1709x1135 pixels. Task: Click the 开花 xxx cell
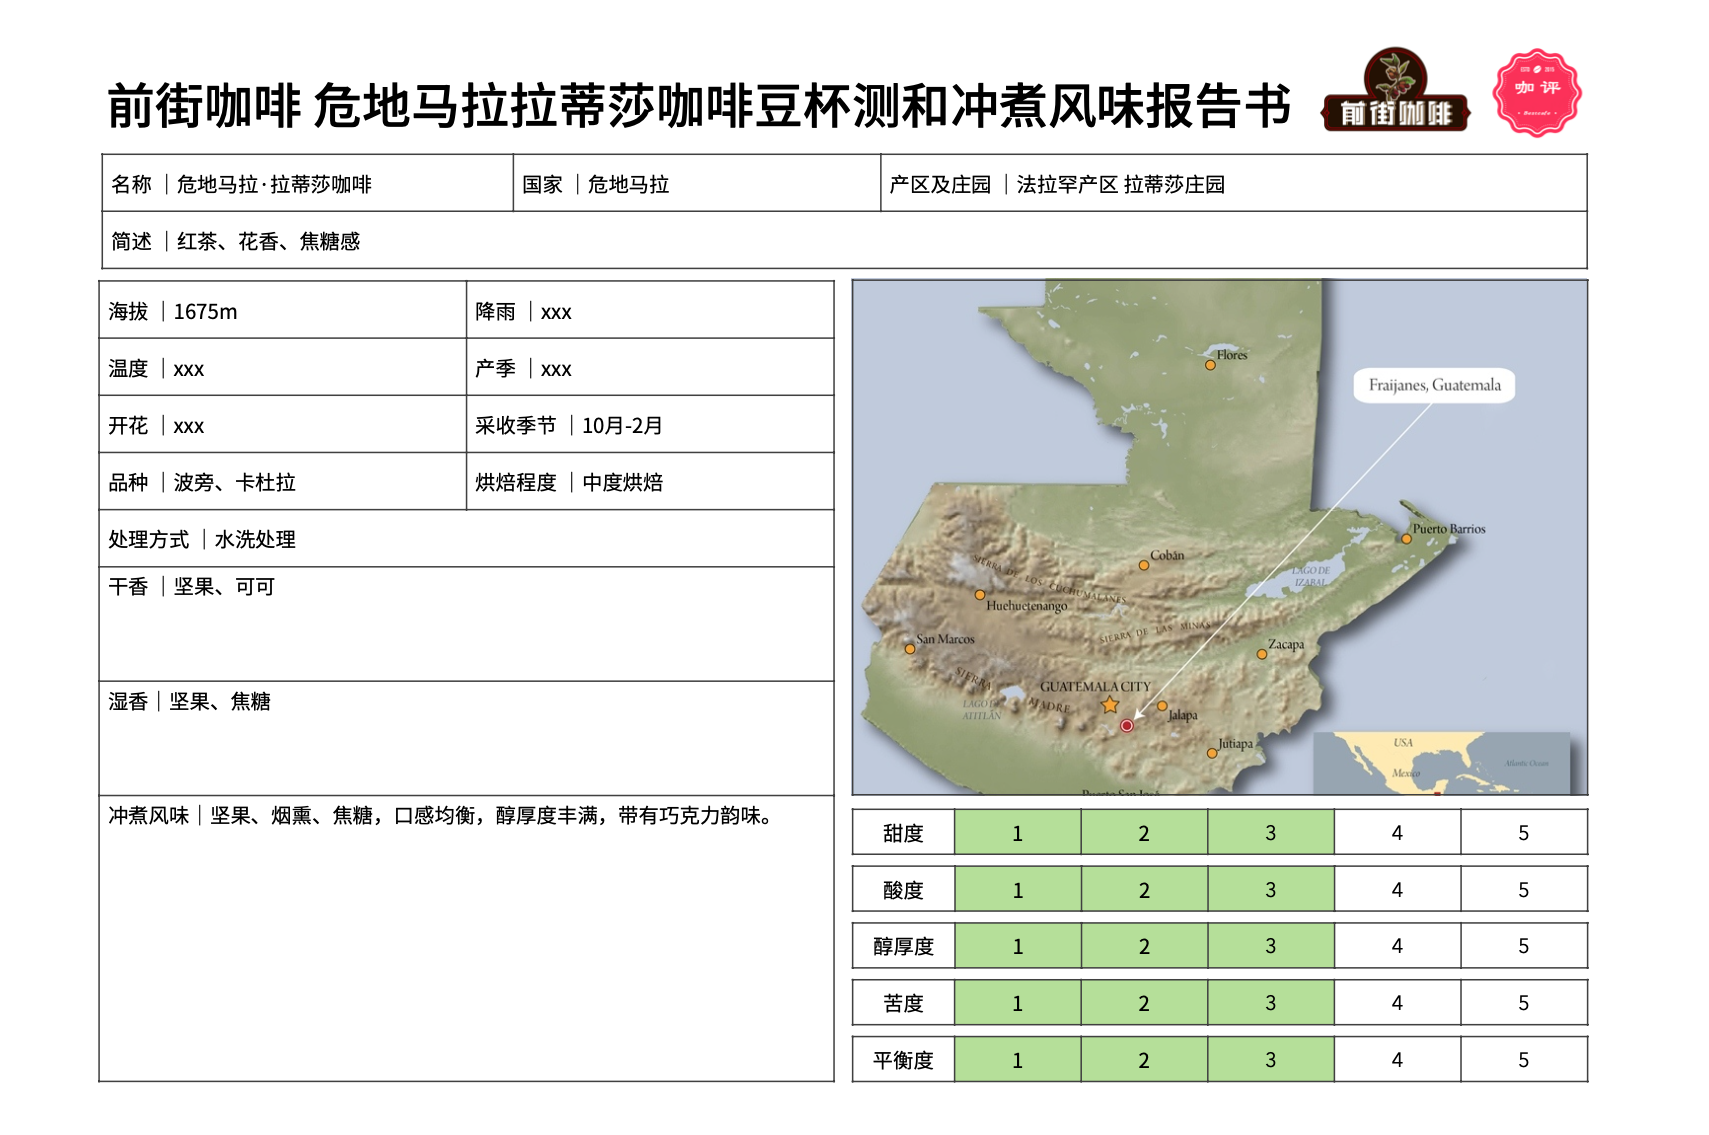click(x=283, y=424)
